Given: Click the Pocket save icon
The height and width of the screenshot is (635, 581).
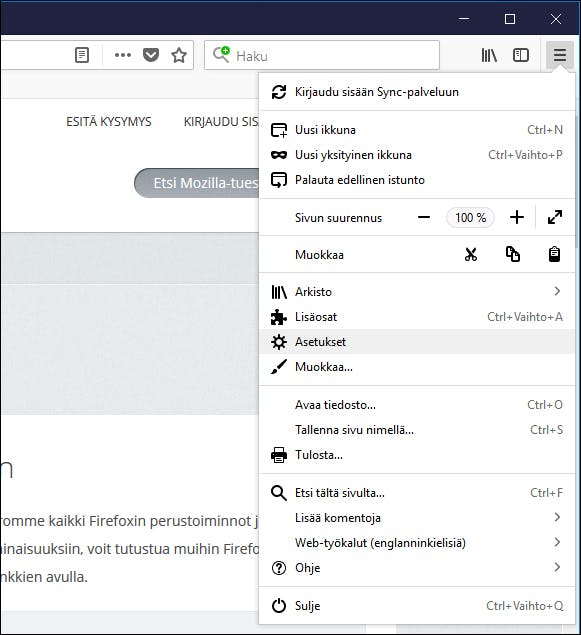Looking at the screenshot, I should pos(151,55).
